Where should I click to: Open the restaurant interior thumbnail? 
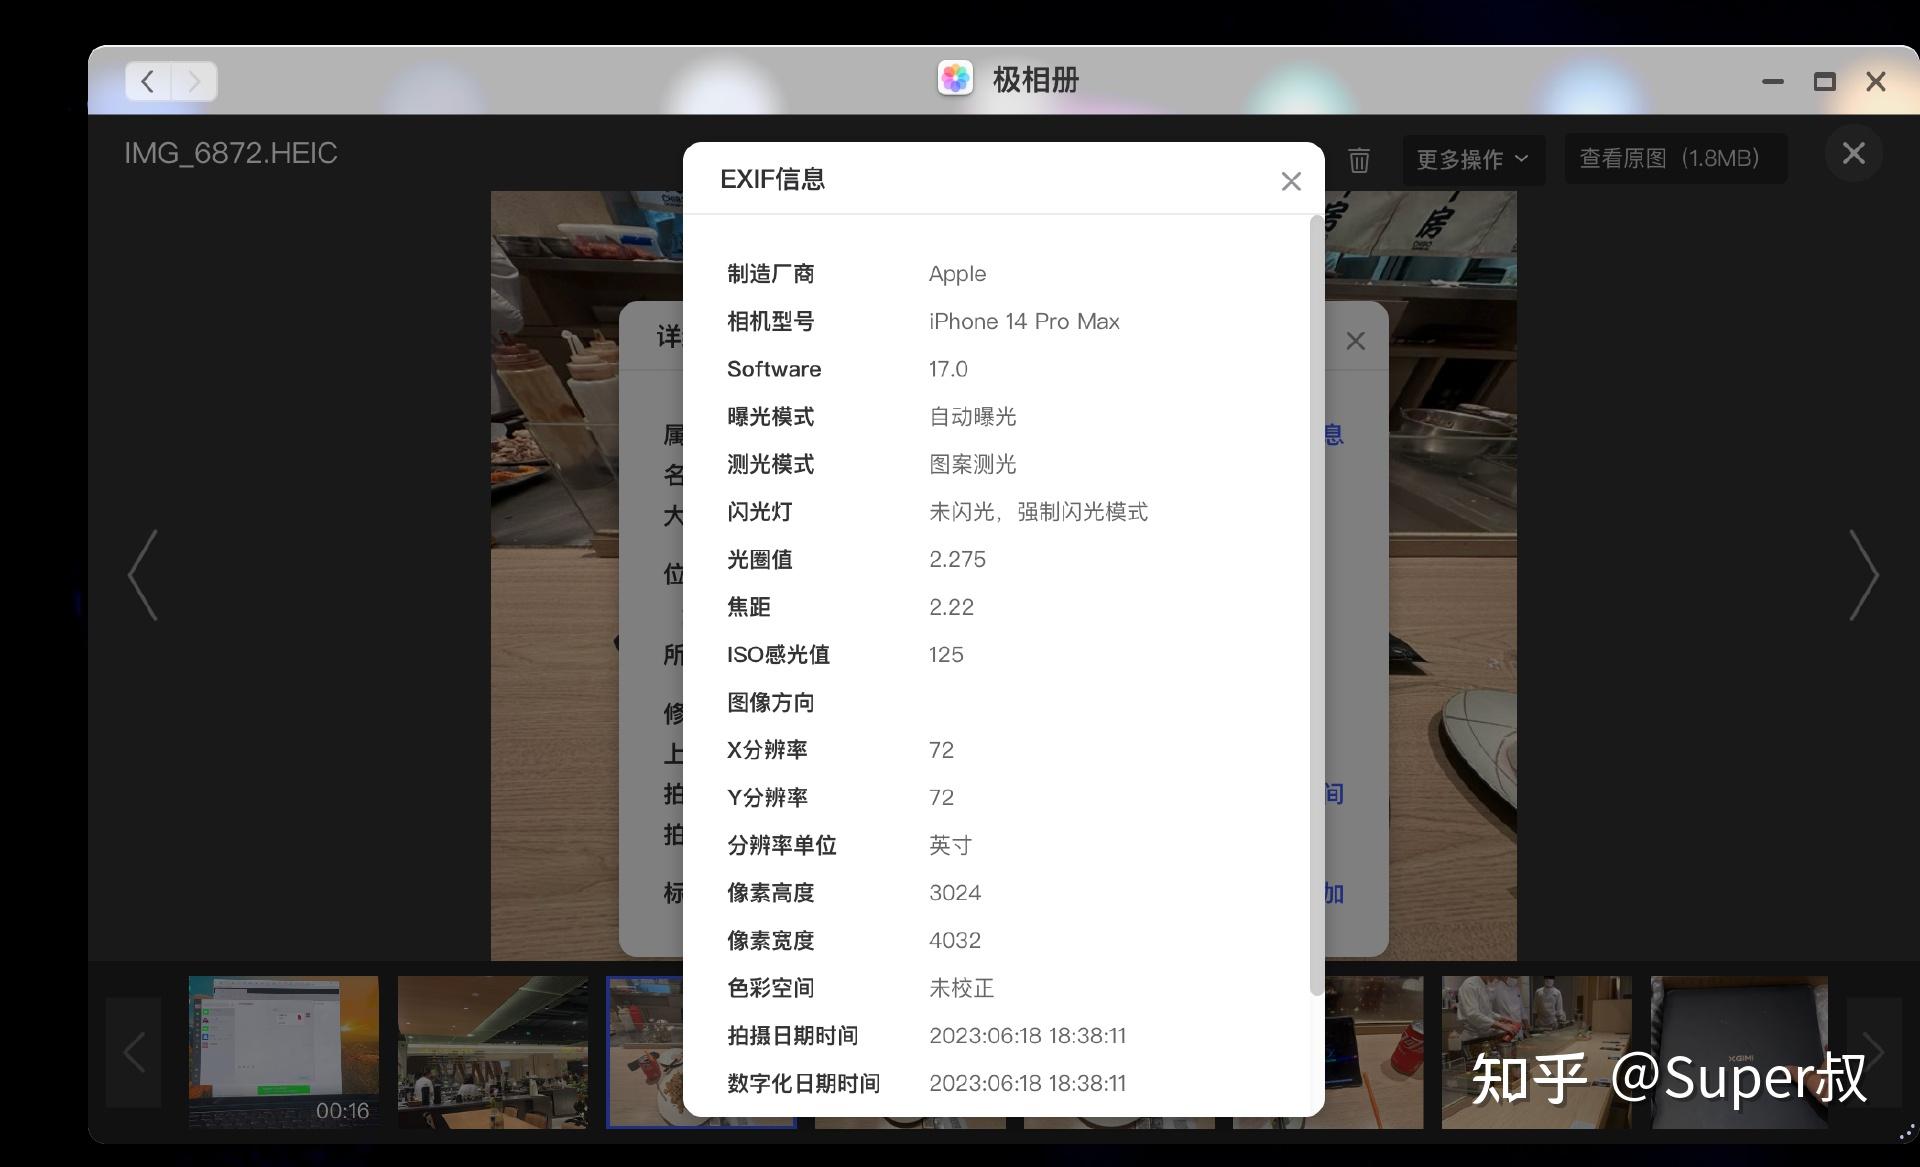(x=493, y=1052)
